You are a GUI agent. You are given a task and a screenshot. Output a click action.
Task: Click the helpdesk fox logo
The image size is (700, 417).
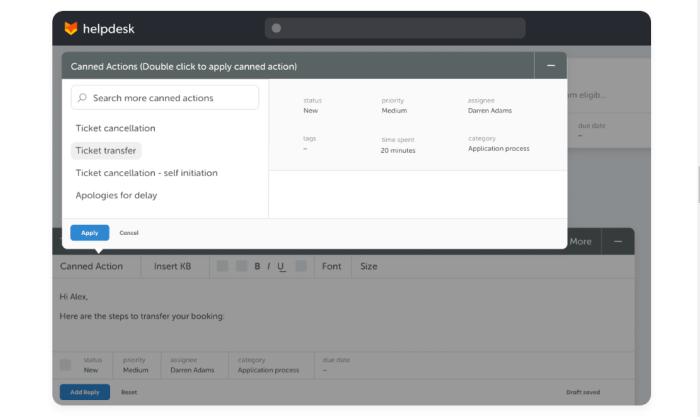pyautogui.click(x=71, y=29)
